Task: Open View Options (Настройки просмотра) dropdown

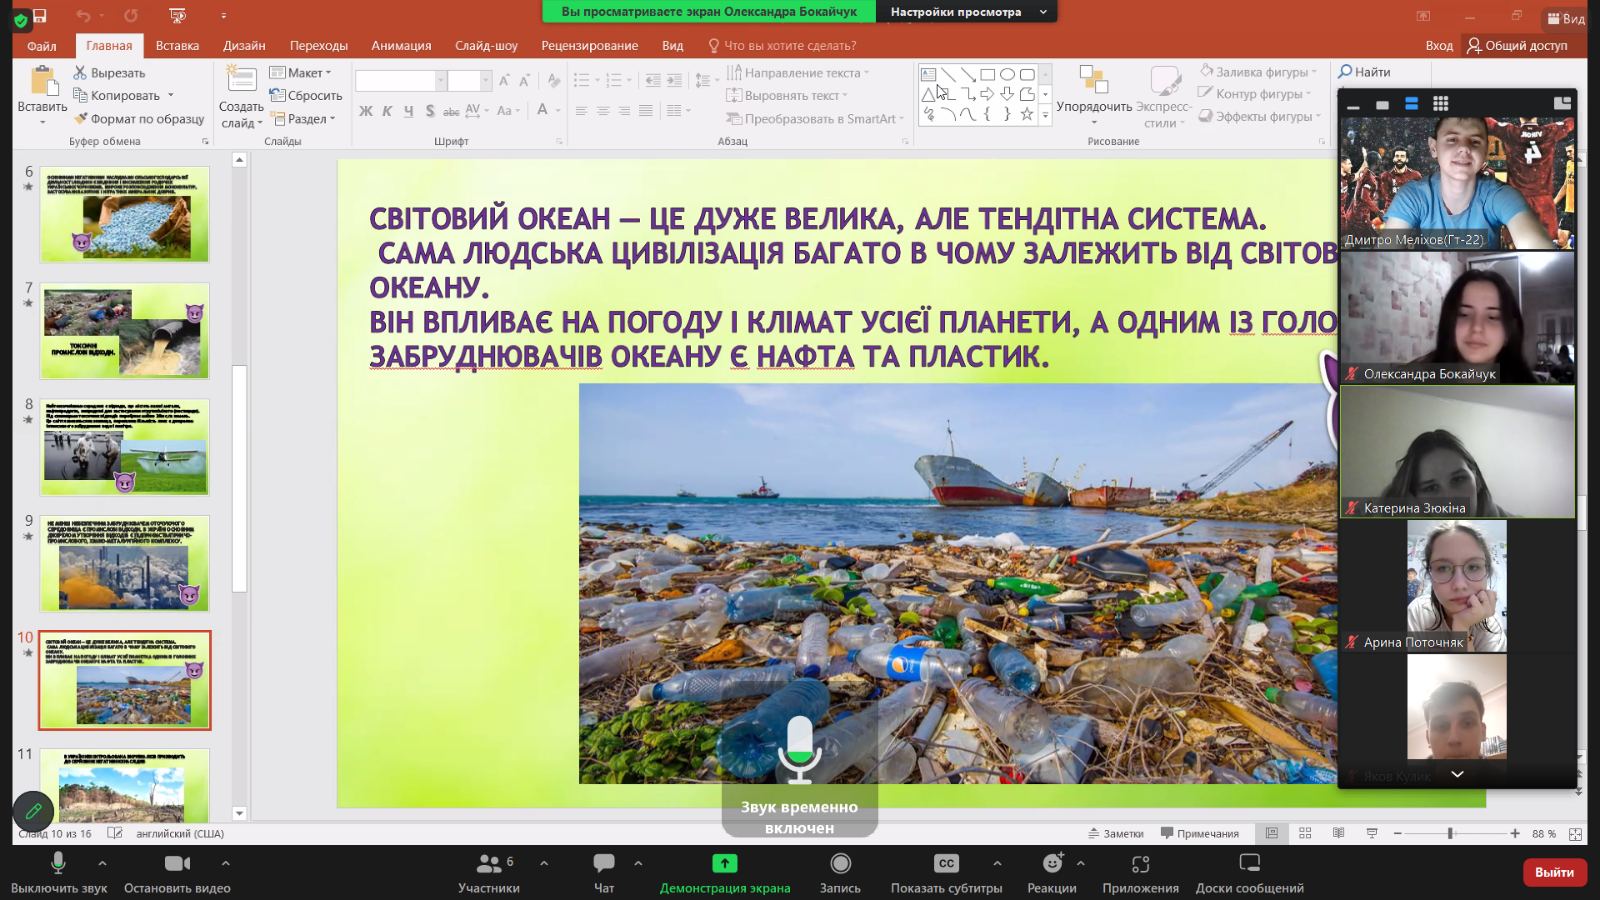Action: pos(967,12)
